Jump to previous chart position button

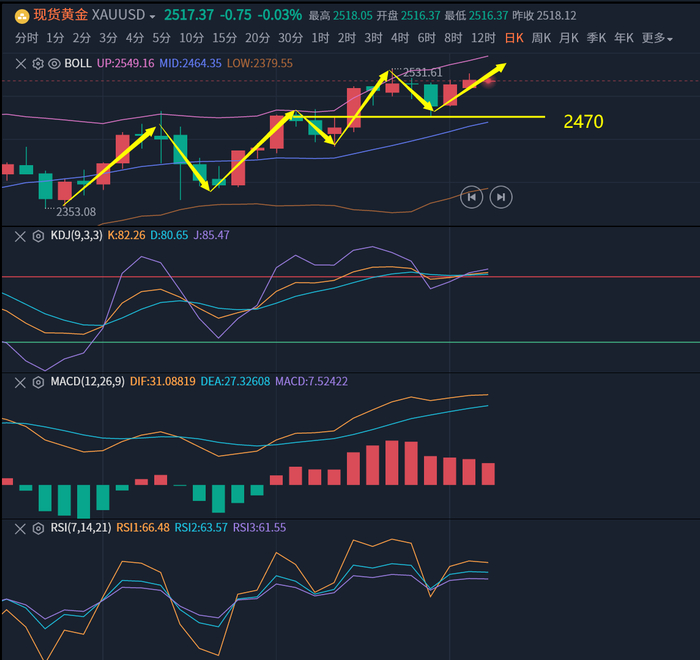(x=471, y=197)
